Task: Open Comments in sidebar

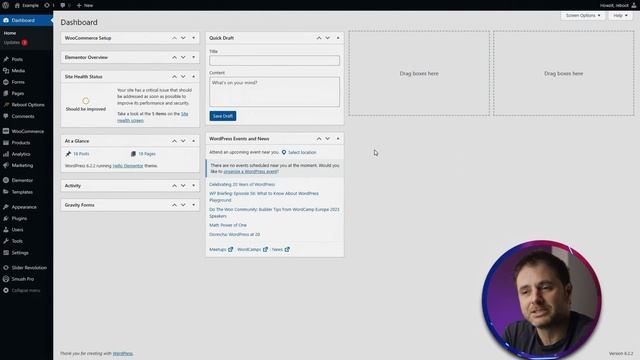Action: [x=23, y=116]
